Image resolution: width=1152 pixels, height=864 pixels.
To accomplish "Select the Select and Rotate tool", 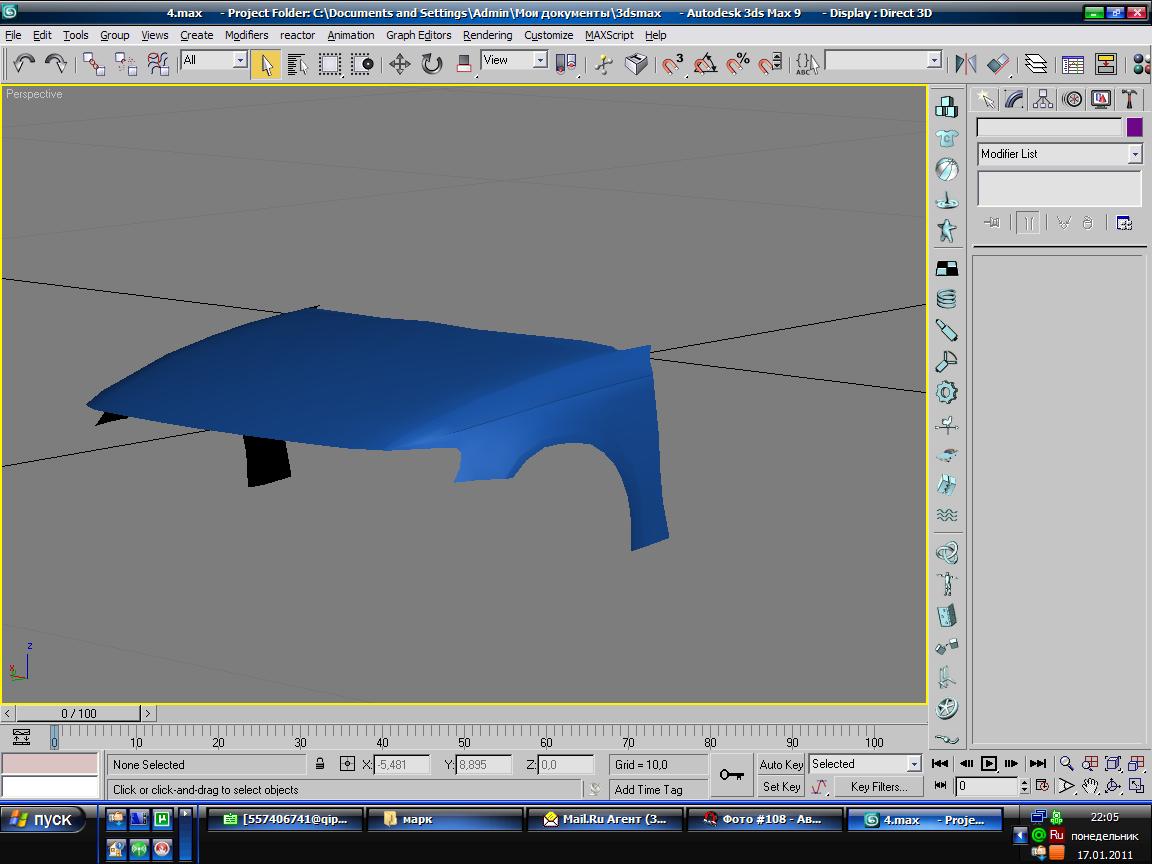I will (432, 64).
